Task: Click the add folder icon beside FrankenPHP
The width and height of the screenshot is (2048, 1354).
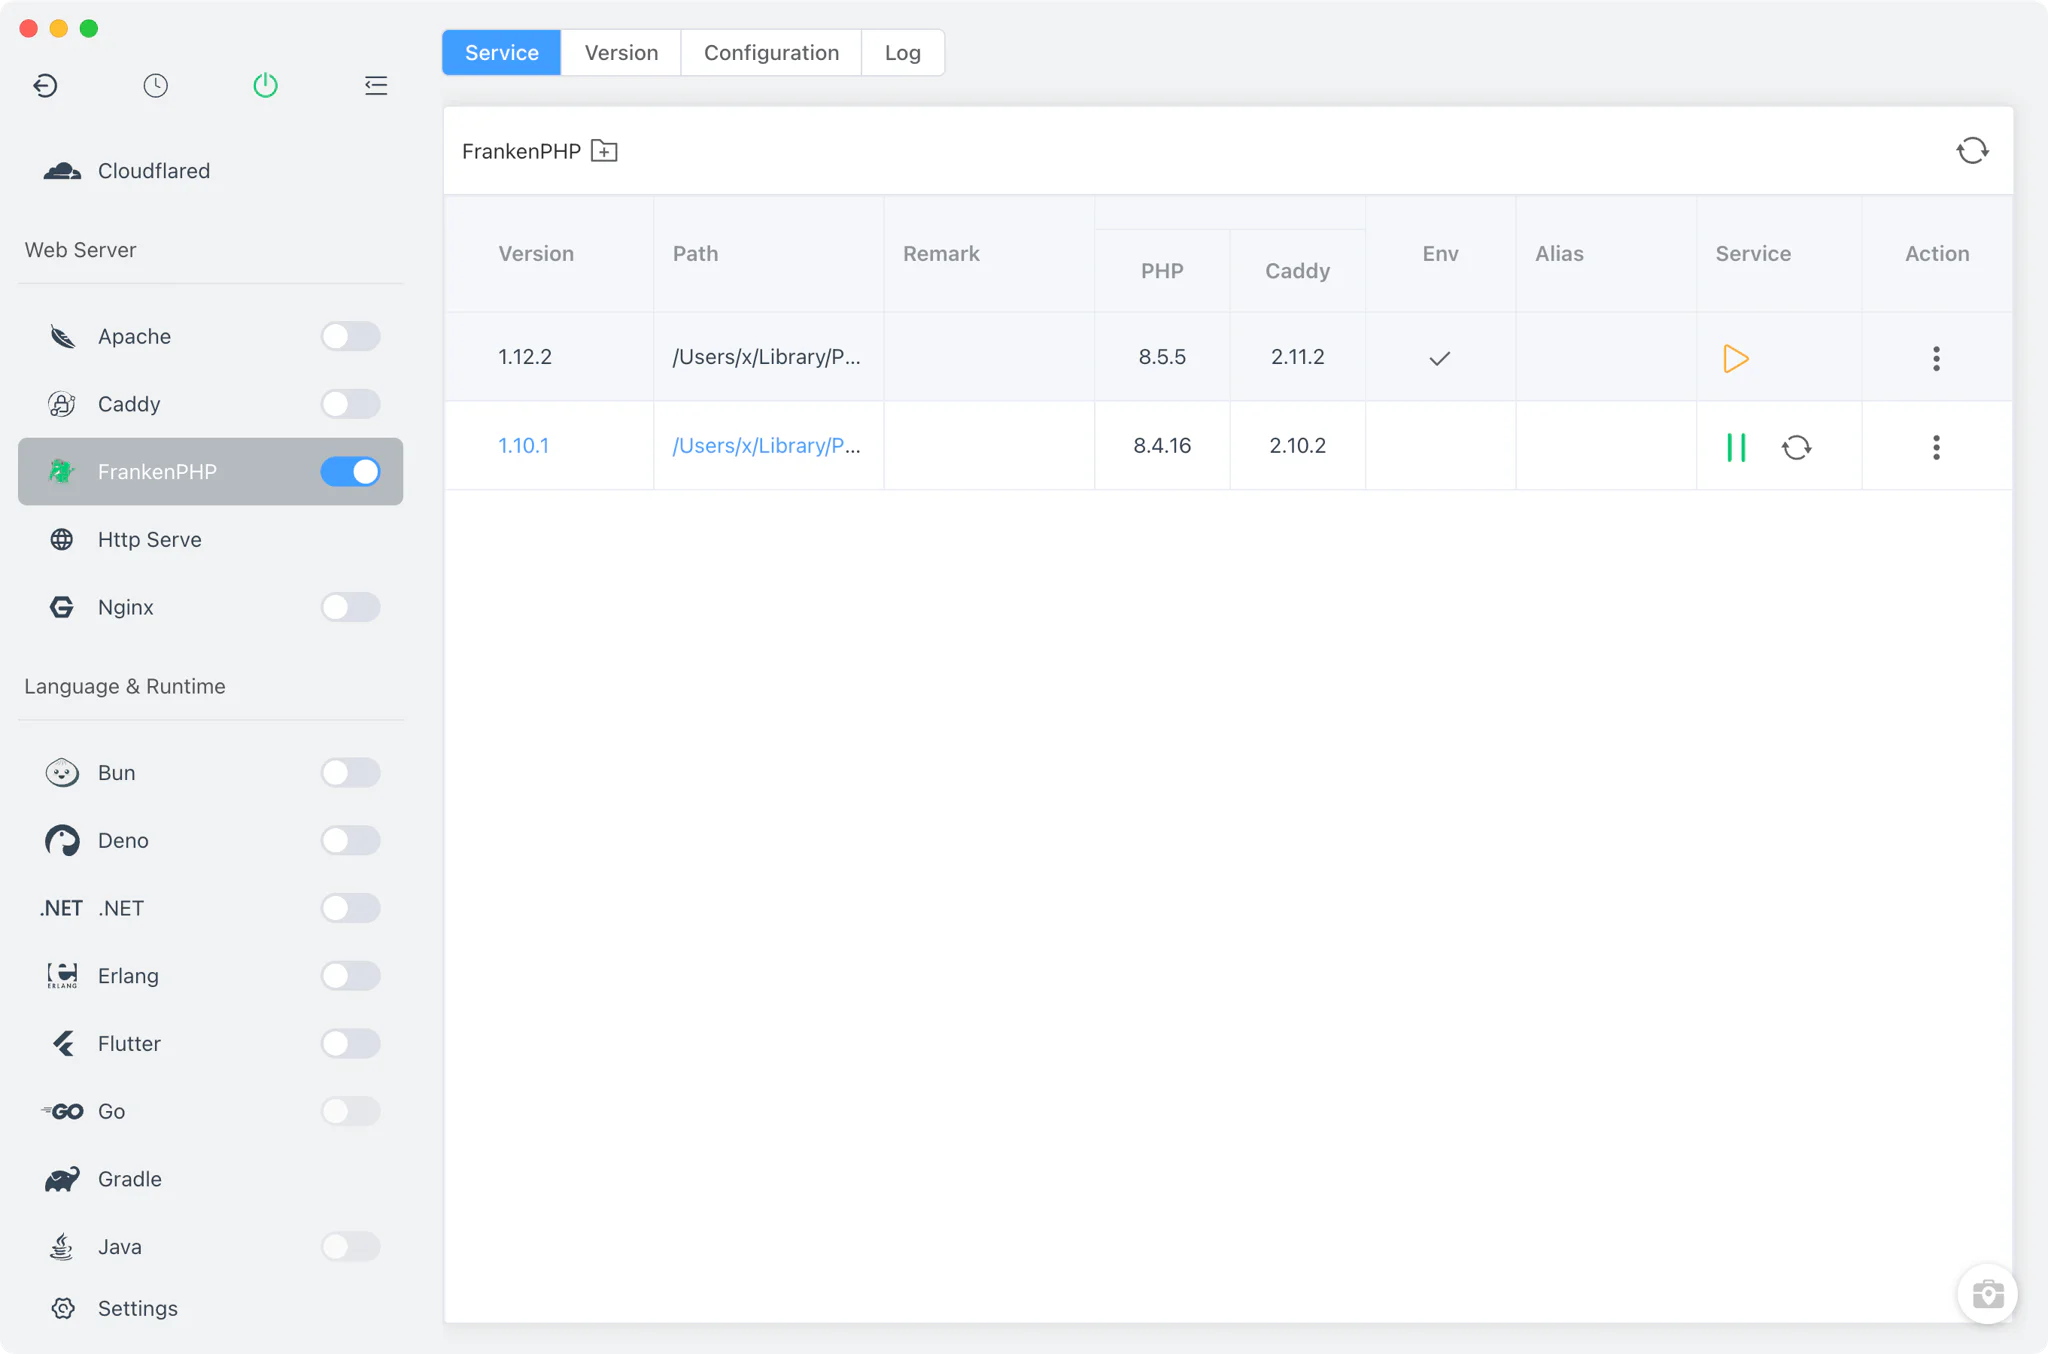Action: [x=604, y=151]
